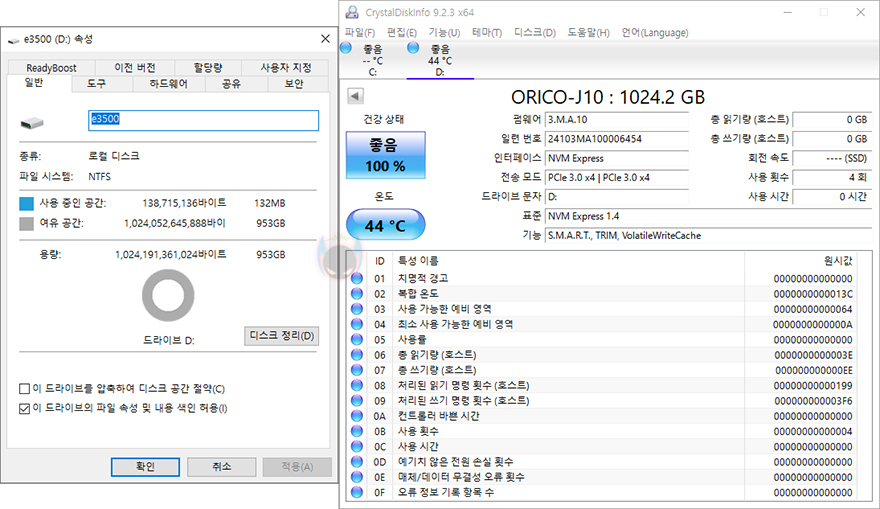Image resolution: width=880 pixels, height=509 pixels.
Task: Click the e3500 drive name input field
Action: (x=204, y=120)
